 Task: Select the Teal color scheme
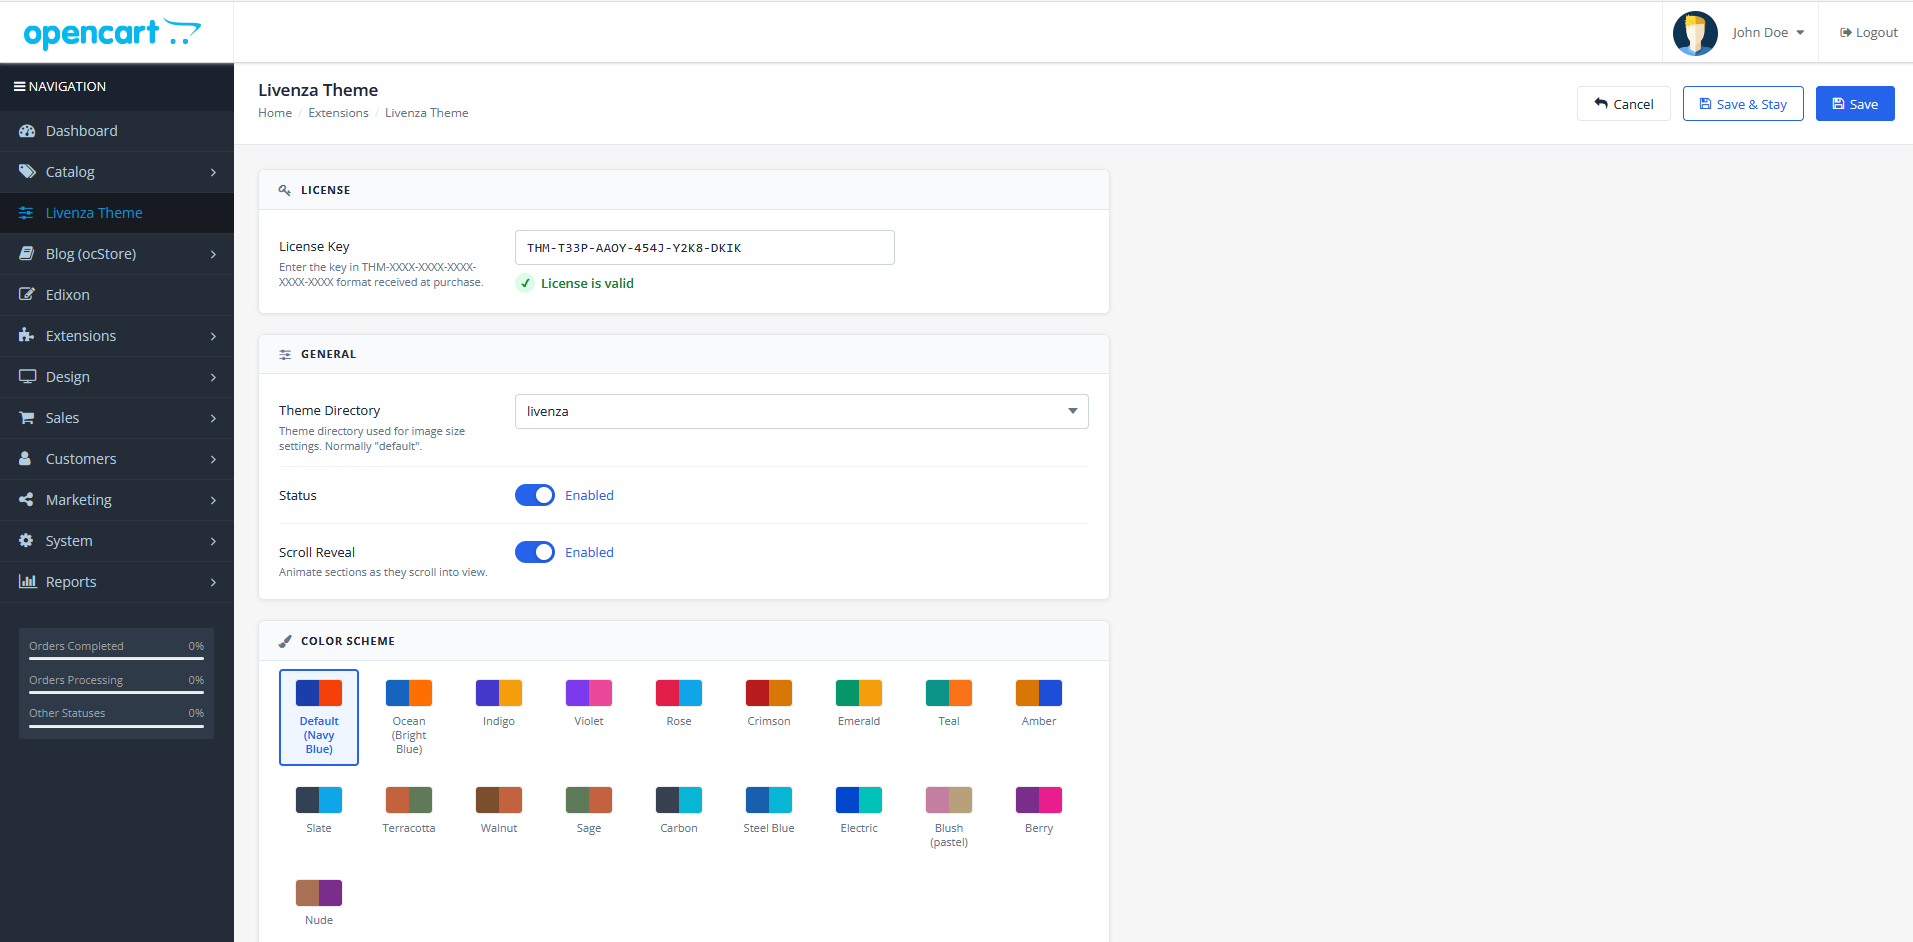click(x=949, y=704)
